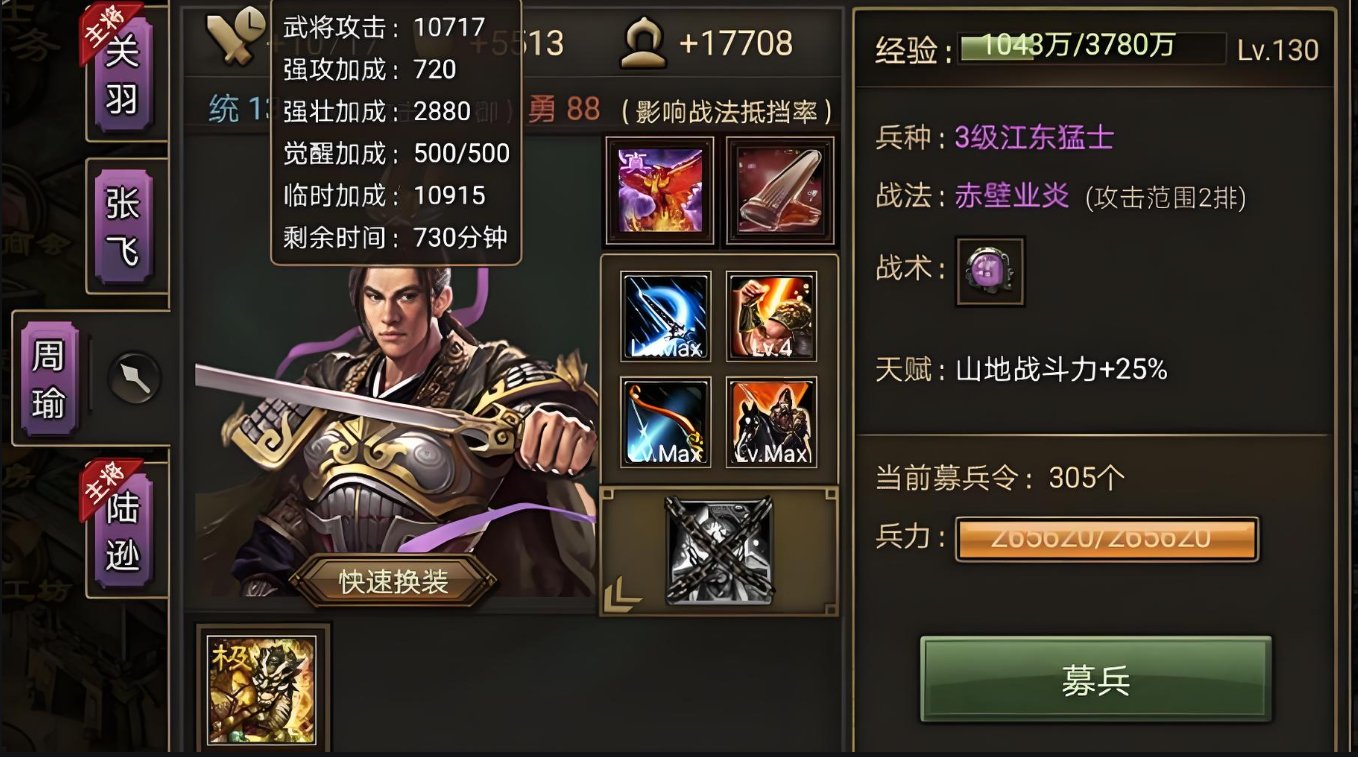Viewport: 1358px width, 757px height.
Task: Click the sword attack stat icon
Action: pos(235,41)
